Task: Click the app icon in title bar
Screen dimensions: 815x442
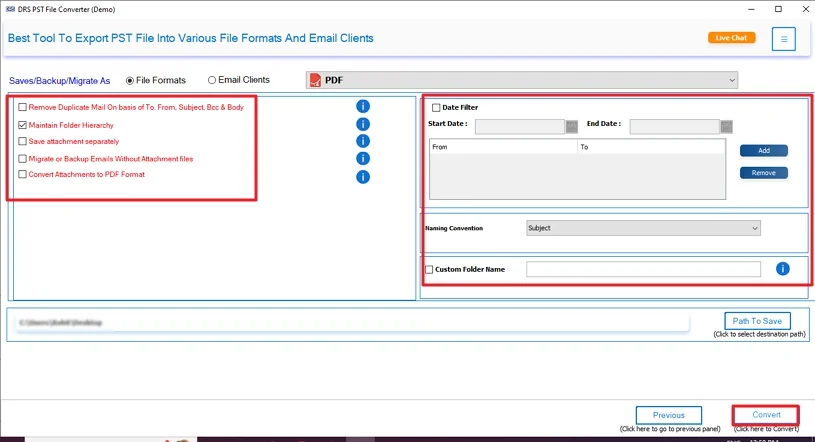Action: (x=10, y=9)
